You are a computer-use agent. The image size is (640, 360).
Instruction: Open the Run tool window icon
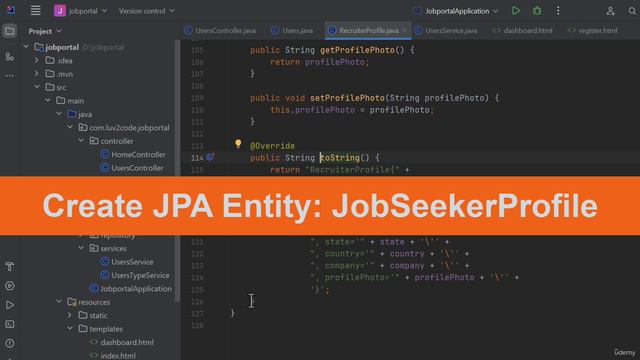click(10, 305)
